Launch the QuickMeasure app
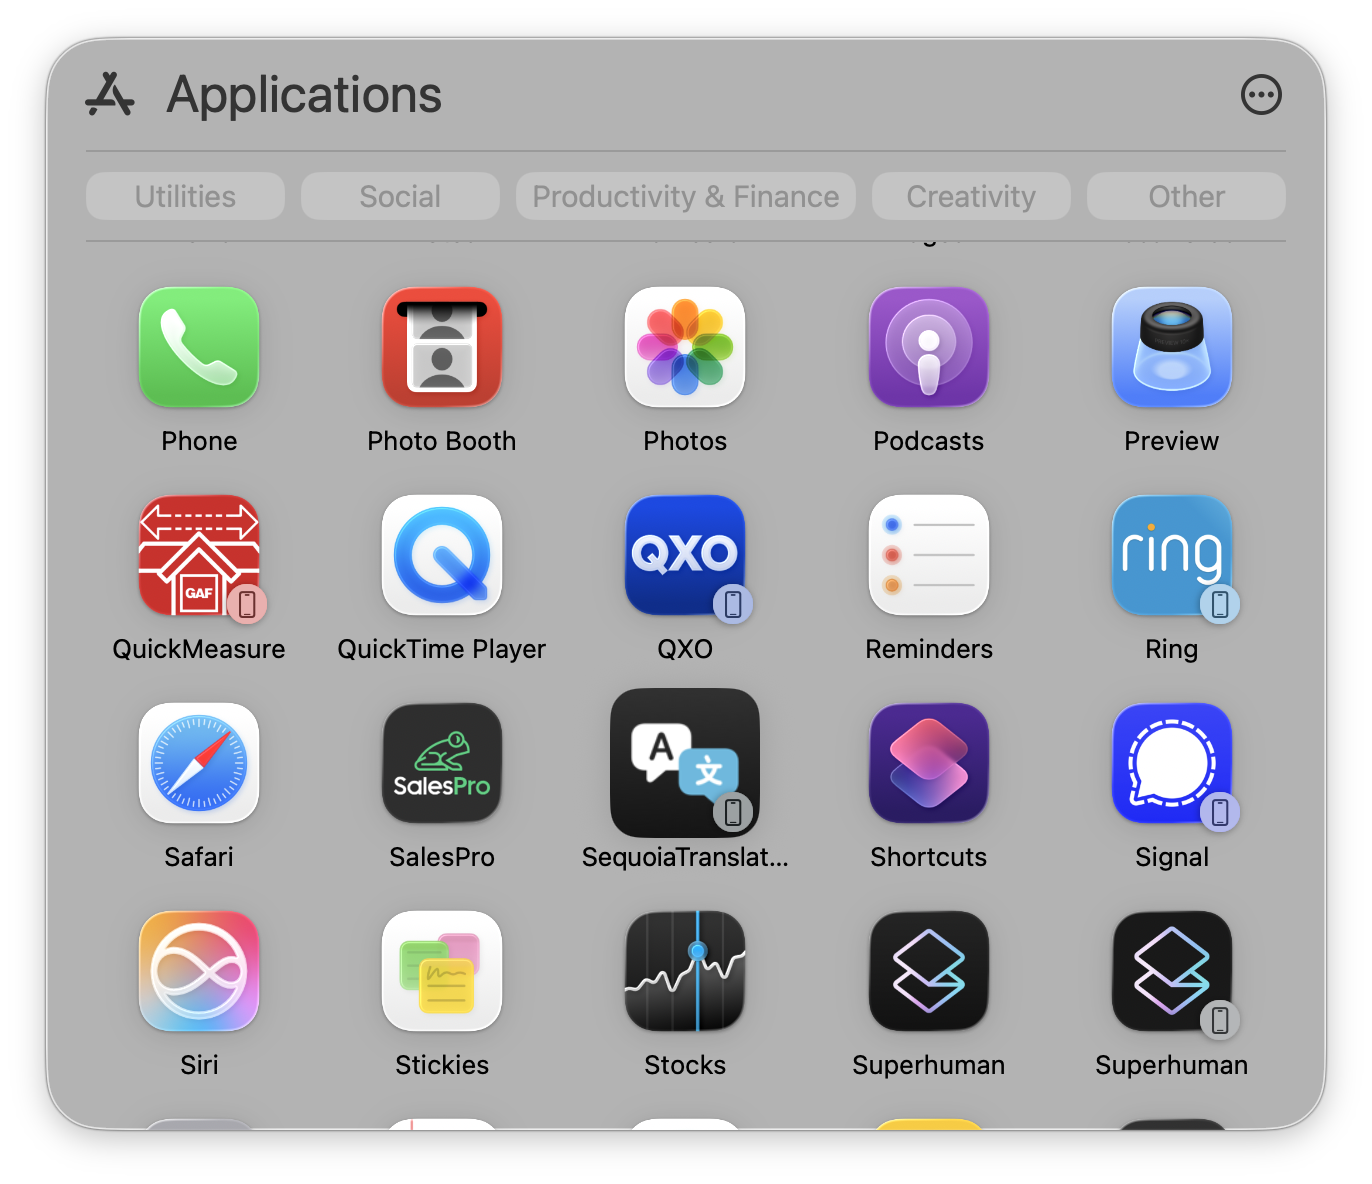 coord(199,555)
